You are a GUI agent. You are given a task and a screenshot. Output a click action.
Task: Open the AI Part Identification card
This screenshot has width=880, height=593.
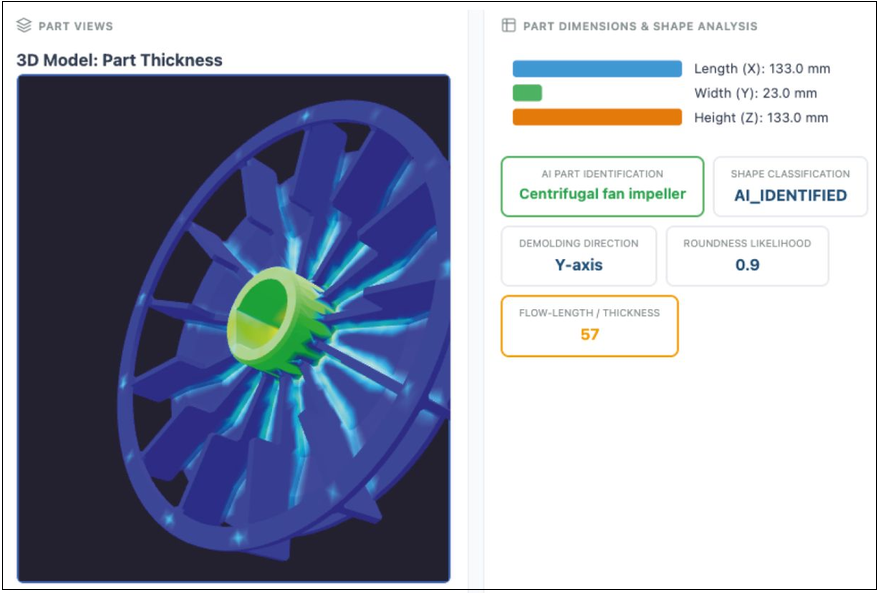(x=602, y=186)
